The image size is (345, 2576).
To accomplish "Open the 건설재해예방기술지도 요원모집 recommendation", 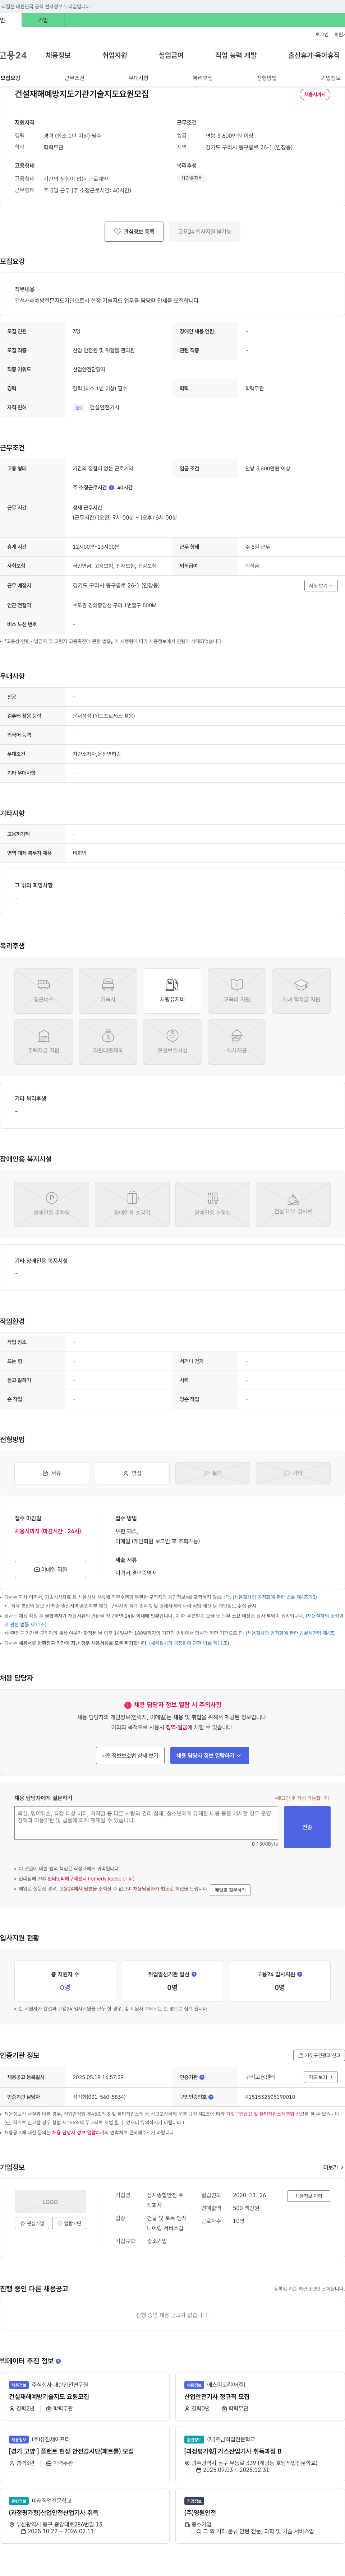I will click(49, 2396).
